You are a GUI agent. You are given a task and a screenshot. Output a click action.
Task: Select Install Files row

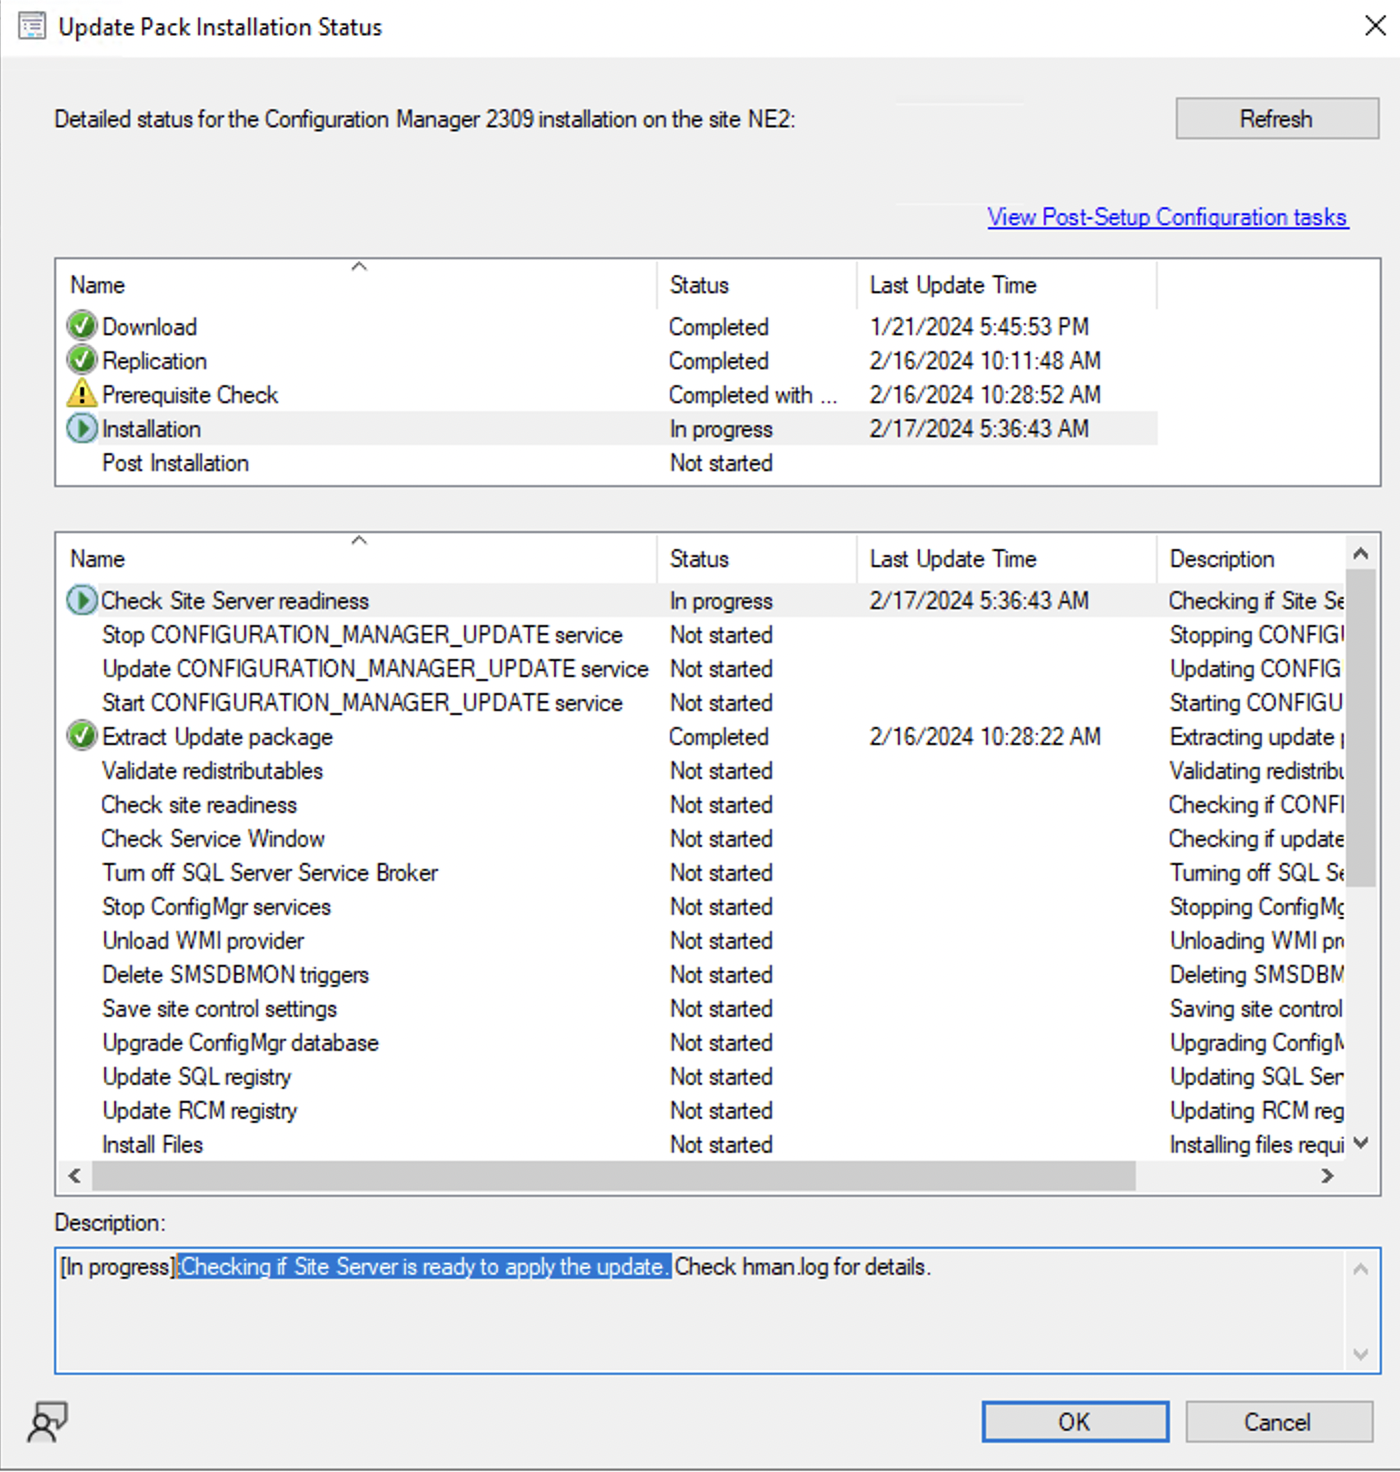click(701, 1145)
